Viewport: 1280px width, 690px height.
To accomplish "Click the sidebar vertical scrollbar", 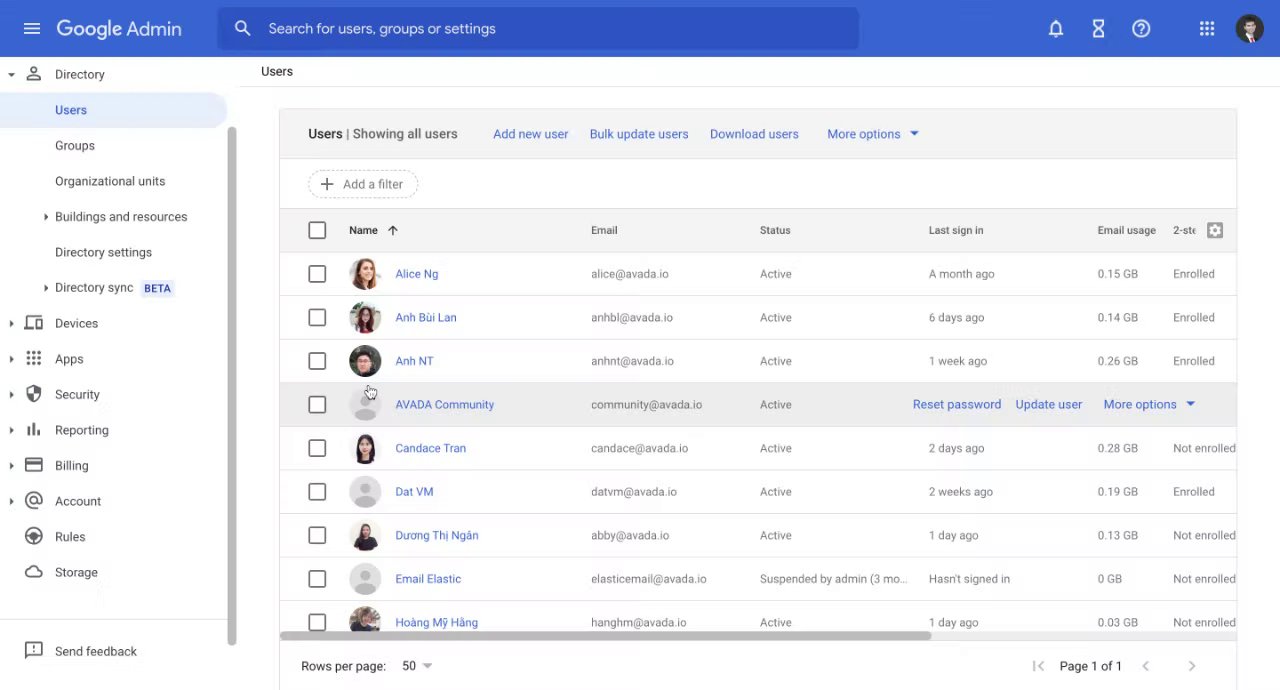I will [232, 385].
